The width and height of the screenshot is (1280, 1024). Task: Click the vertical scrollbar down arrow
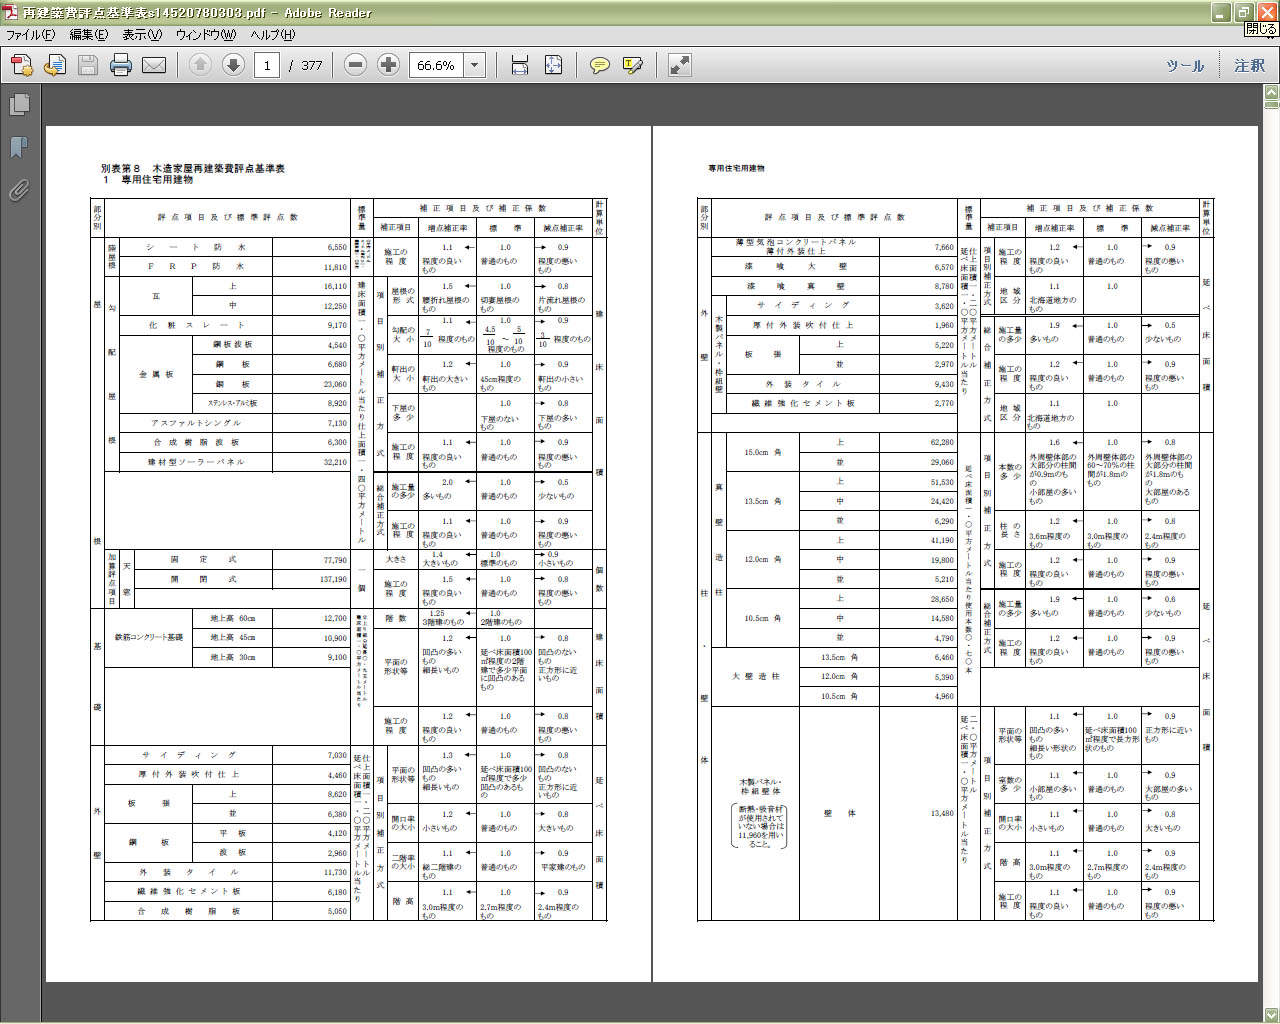[x=1272, y=1015]
